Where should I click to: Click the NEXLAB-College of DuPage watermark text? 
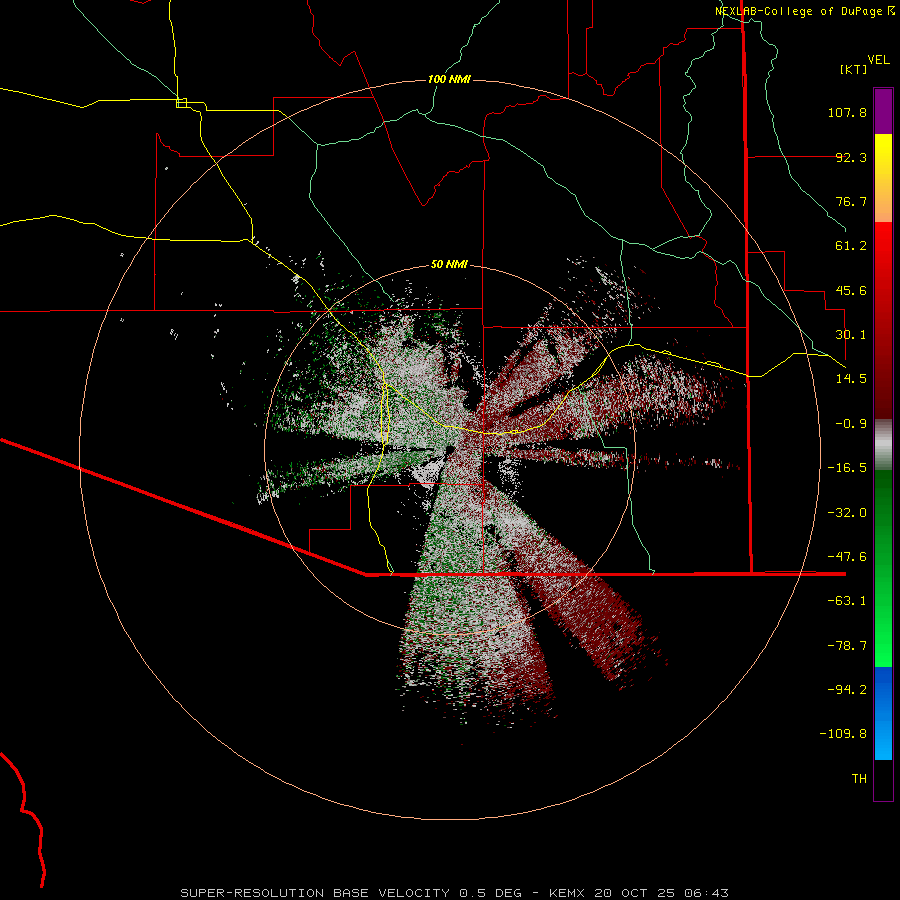[804, 11]
